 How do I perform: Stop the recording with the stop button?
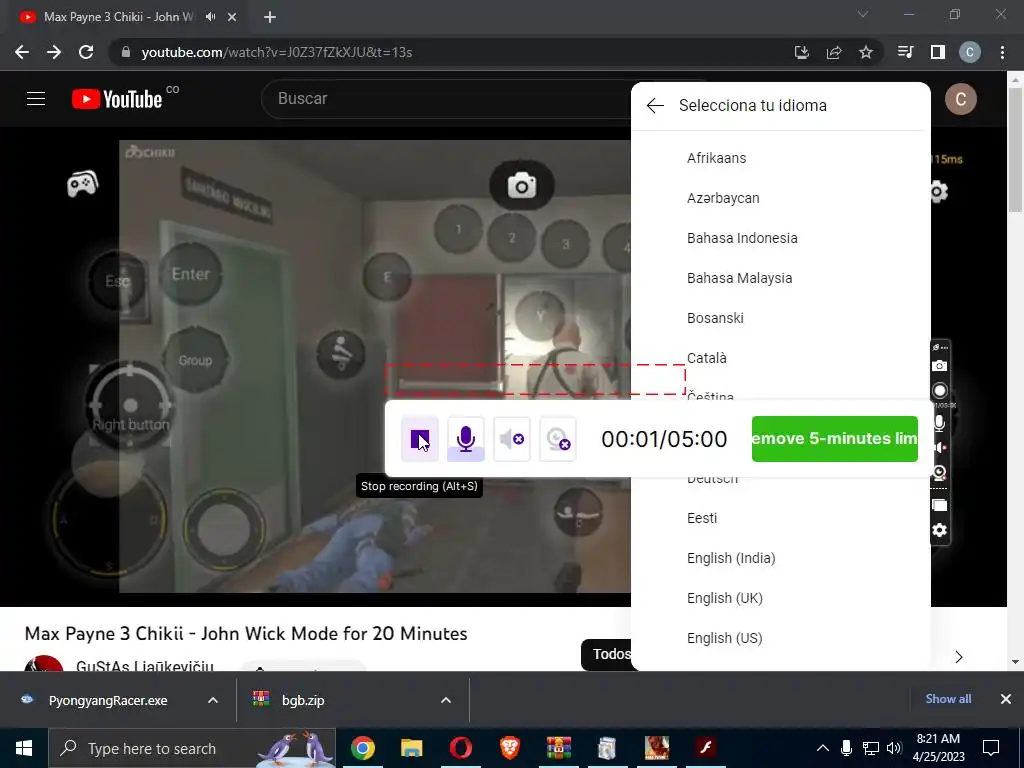click(419, 439)
